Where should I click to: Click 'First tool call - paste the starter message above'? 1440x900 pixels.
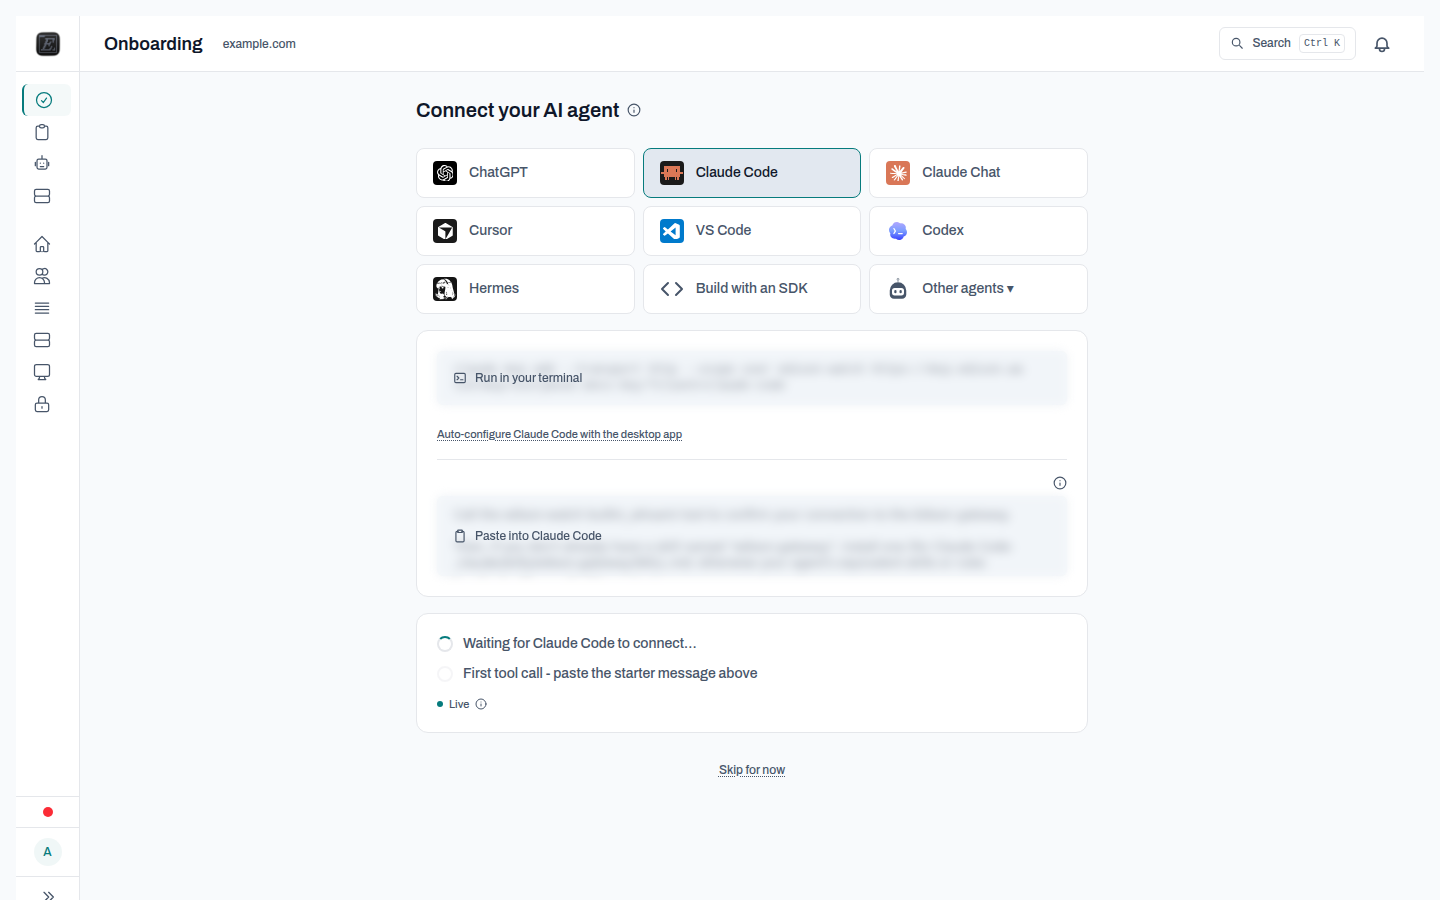(610, 673)
